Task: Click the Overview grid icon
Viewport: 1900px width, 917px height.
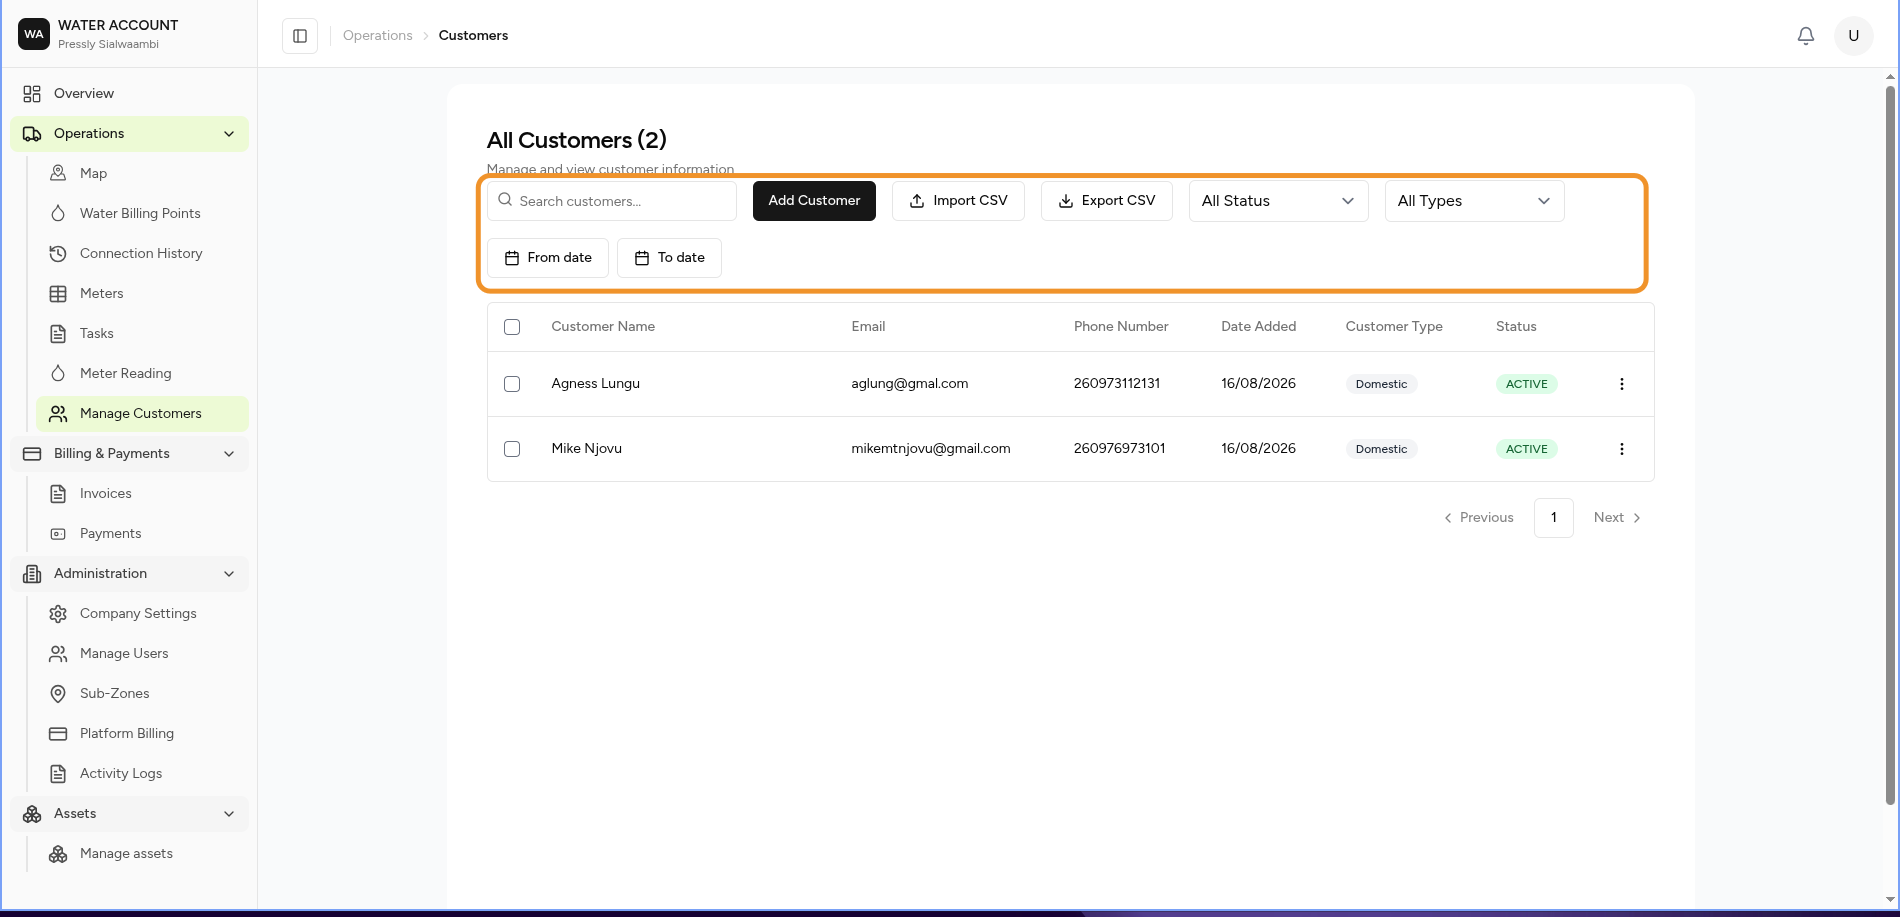Action: point(32,94)
